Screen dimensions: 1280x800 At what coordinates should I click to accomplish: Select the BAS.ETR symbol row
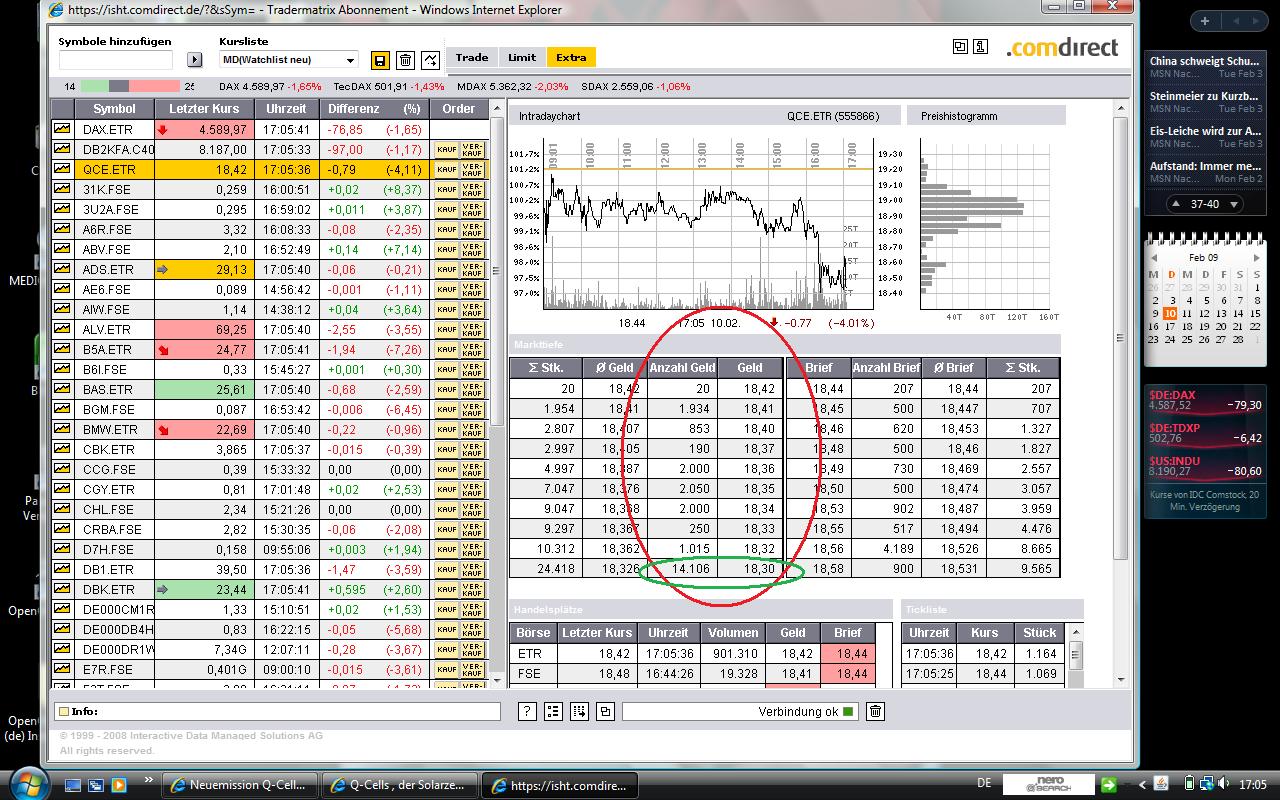[x=270, y=389]
